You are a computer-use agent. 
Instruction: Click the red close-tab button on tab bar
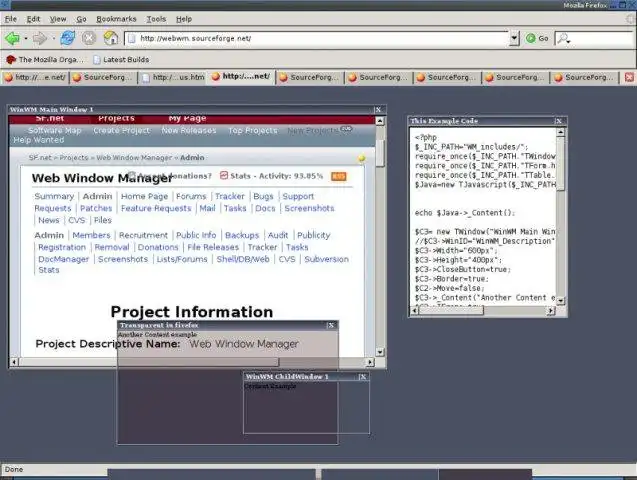629,77
